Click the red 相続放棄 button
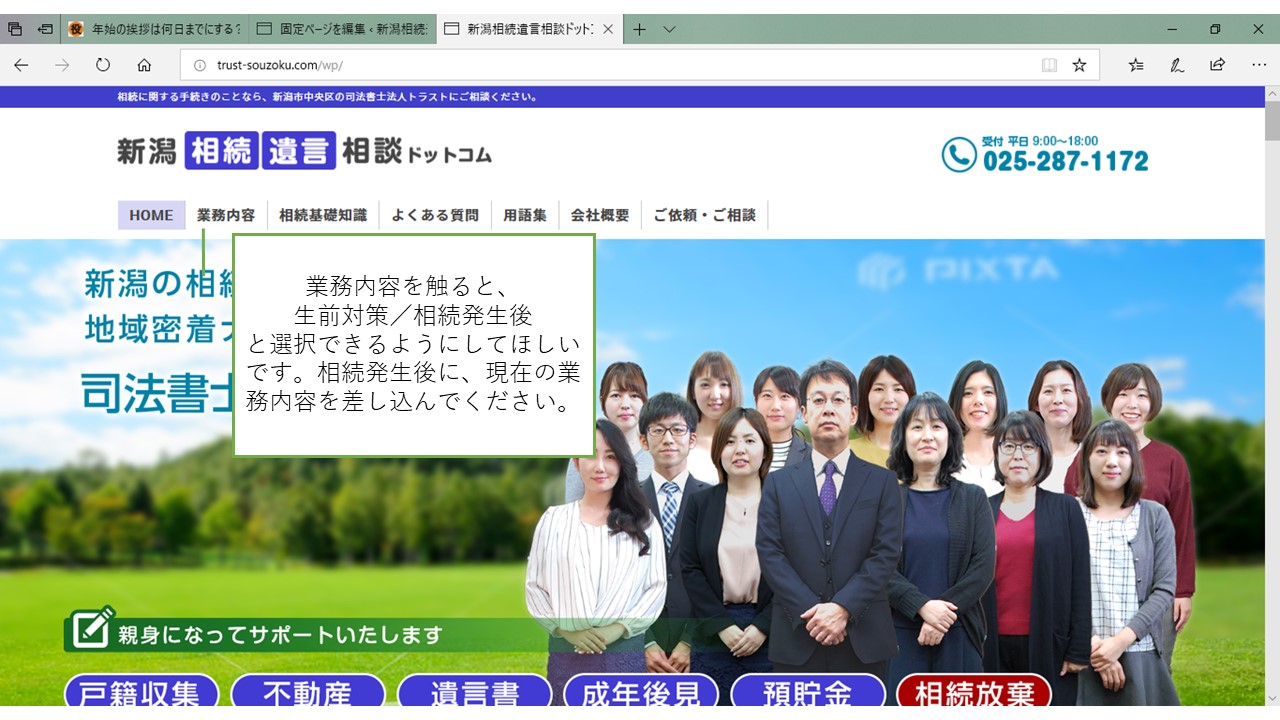This screenshot has height=720, width=1280. click(x=974, y=693)
